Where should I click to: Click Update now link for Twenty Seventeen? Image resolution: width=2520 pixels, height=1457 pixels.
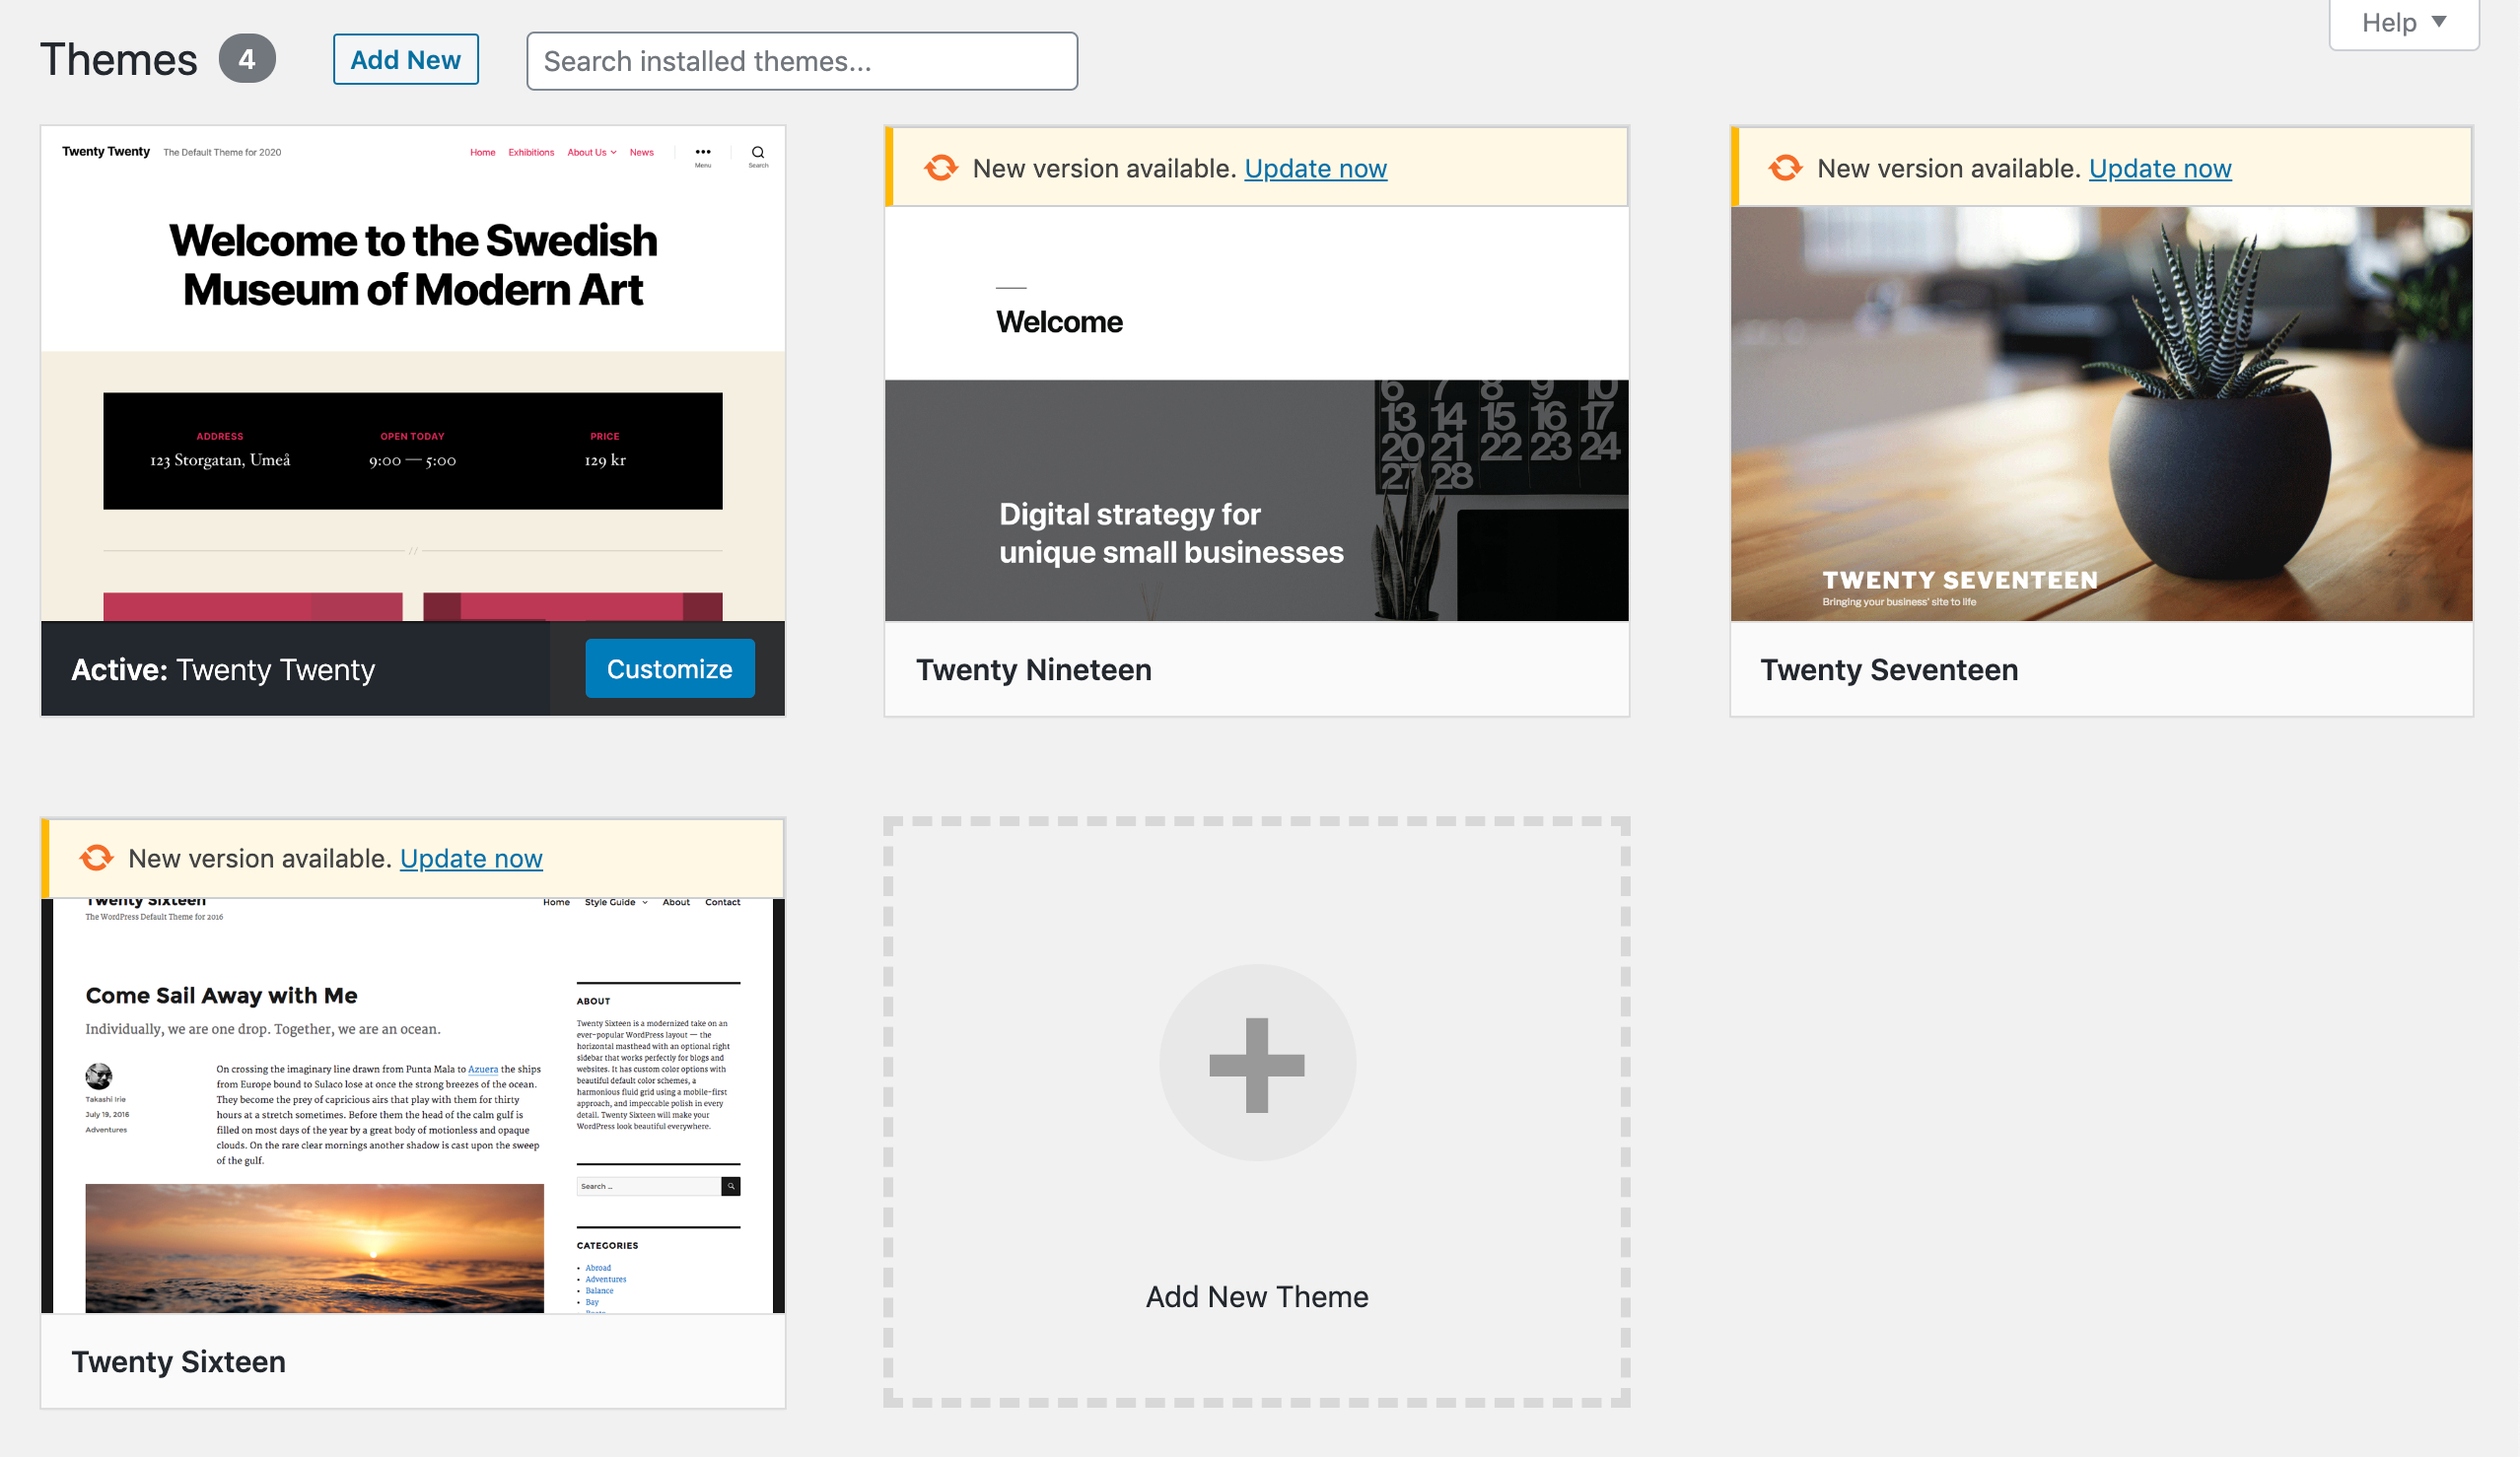[2159, 168]
